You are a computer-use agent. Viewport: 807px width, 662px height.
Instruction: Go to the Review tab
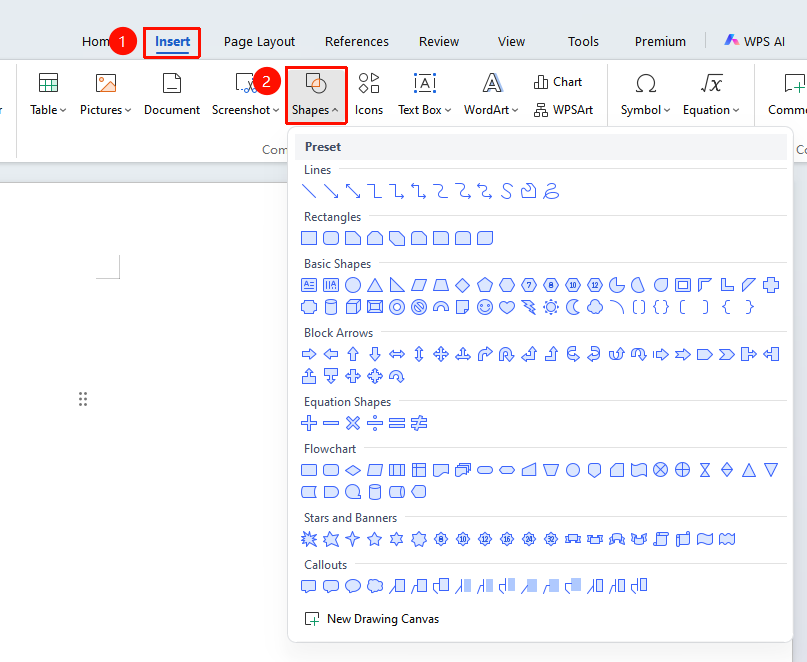pyautogui.click(x=439, y=42)
